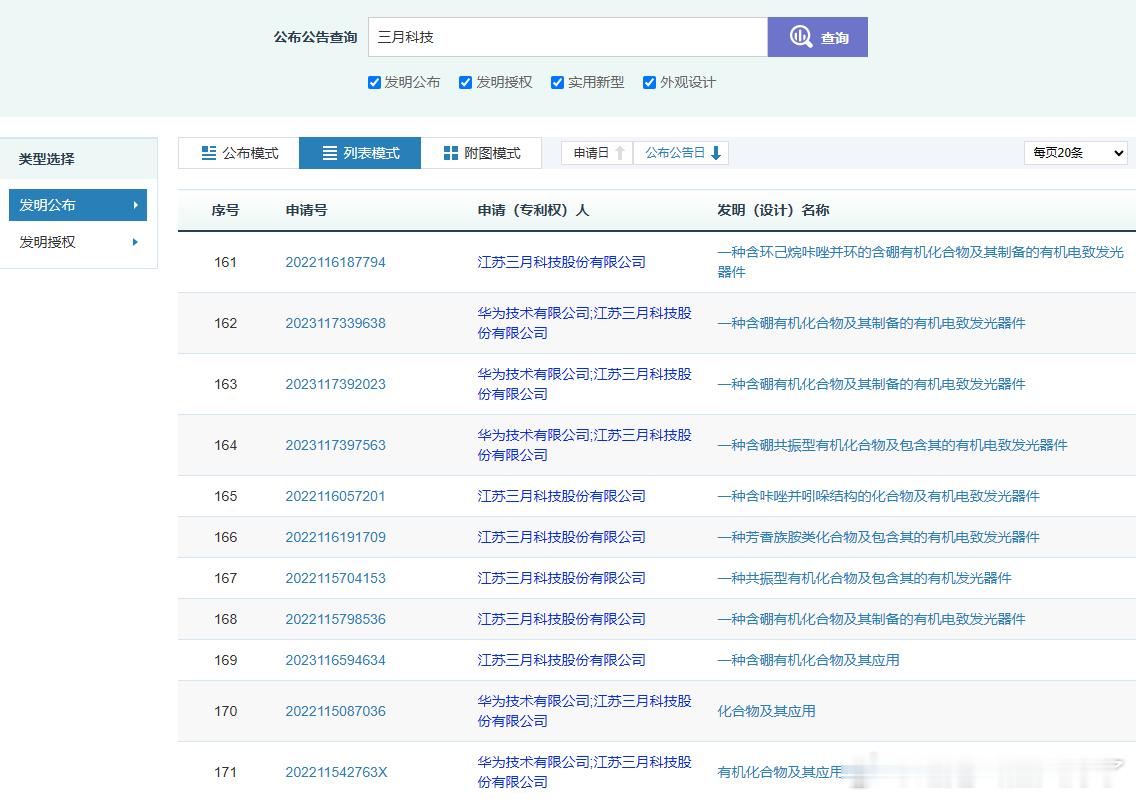Click the 公布模式 layout icon

(x=209, y=153)
